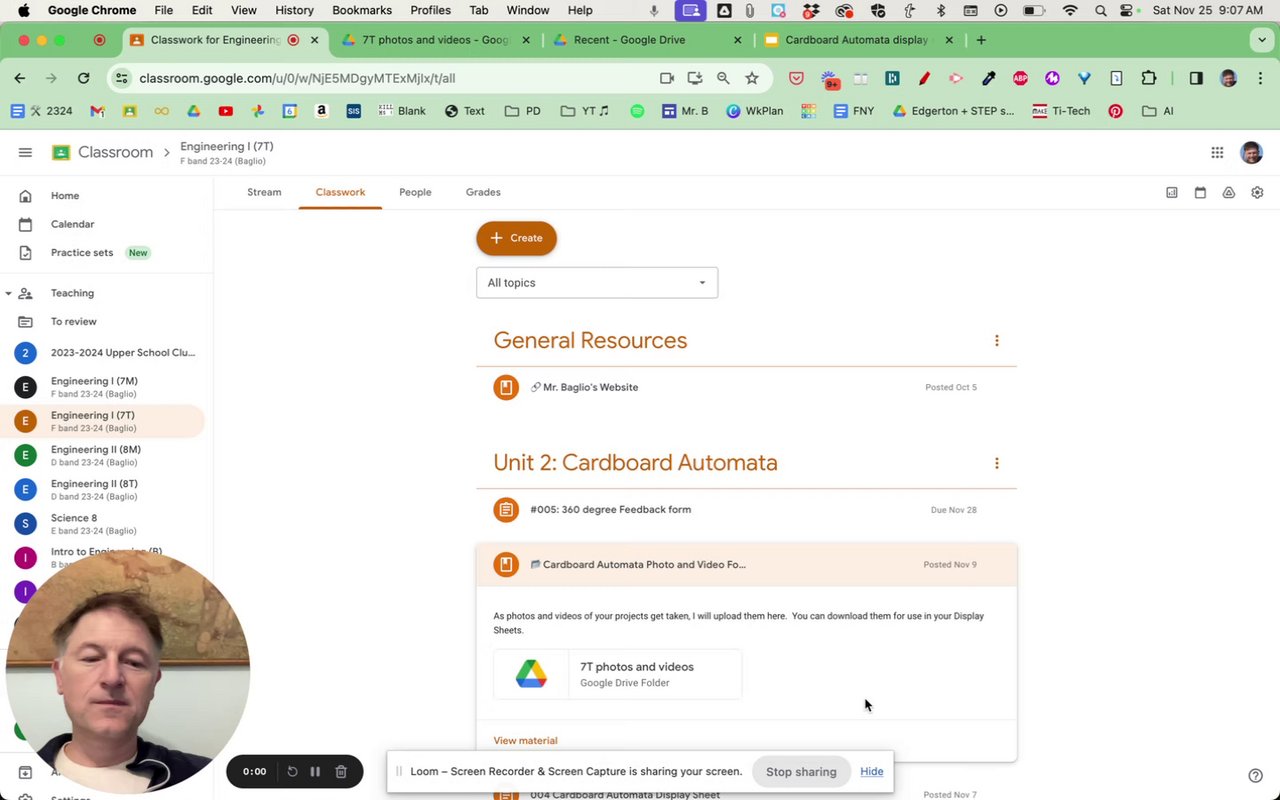1280x800 pixels.
Task: Go back using the browser back arrow
Action: [20, 78]
